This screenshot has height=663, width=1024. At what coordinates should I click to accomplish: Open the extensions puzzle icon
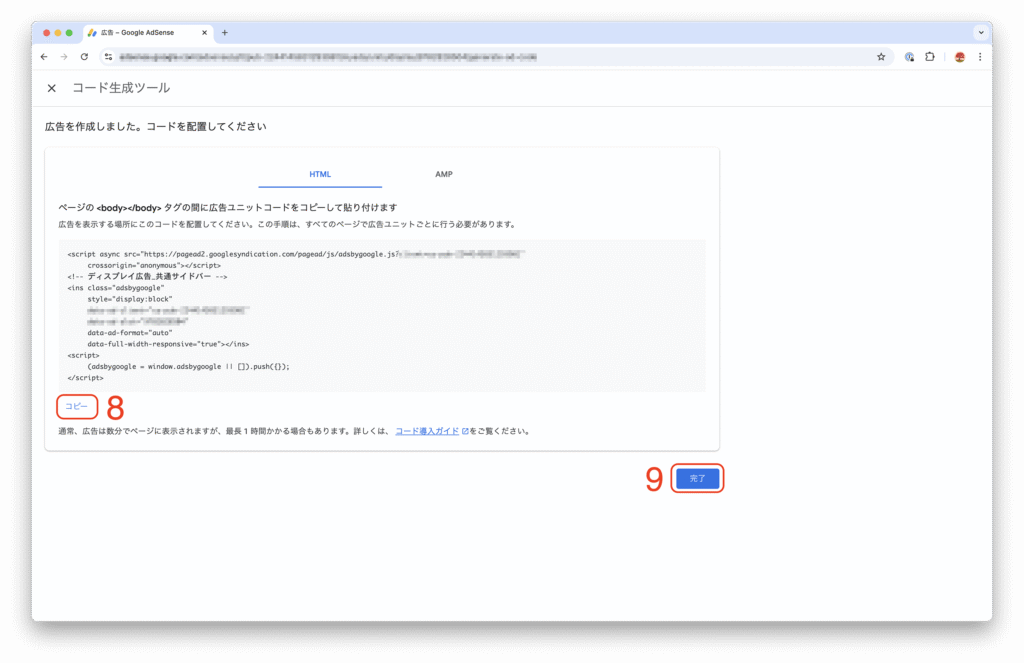[x=930, y=57]
